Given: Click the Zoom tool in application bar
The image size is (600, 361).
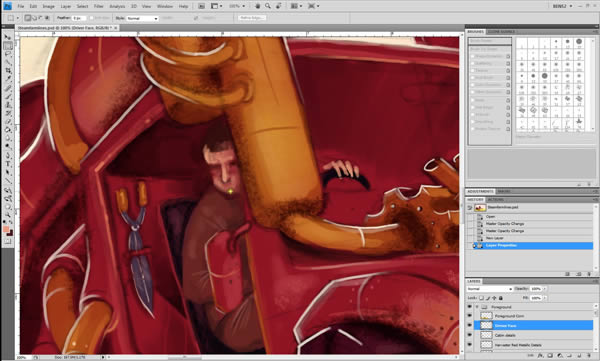Looking at the screenshot, I should (x=268, y=6).
